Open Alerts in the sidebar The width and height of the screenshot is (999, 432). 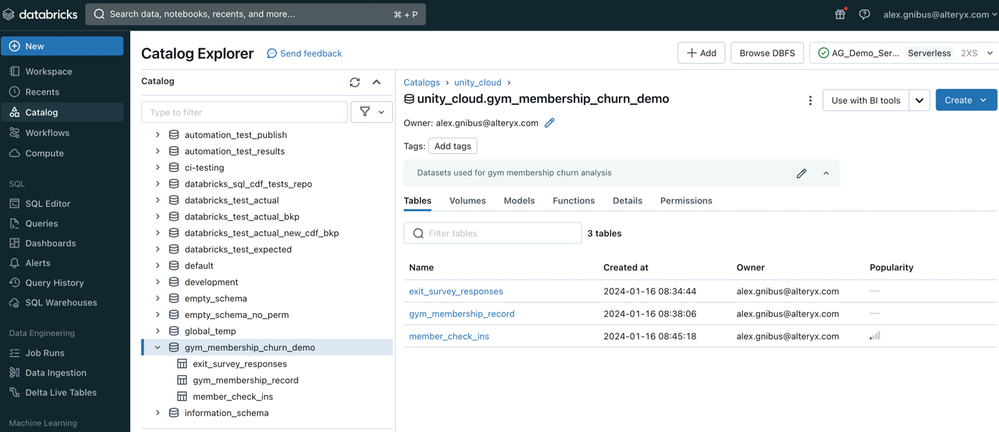(62, 263)
